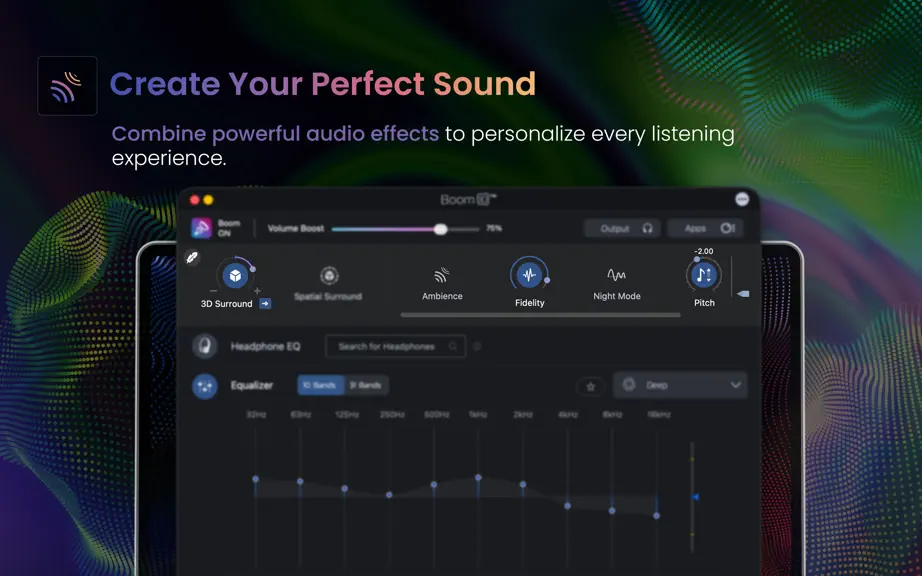Toggle the Boom ON power icon
Image resolution: width=922 pixels, height=576 pixels.
202,228
